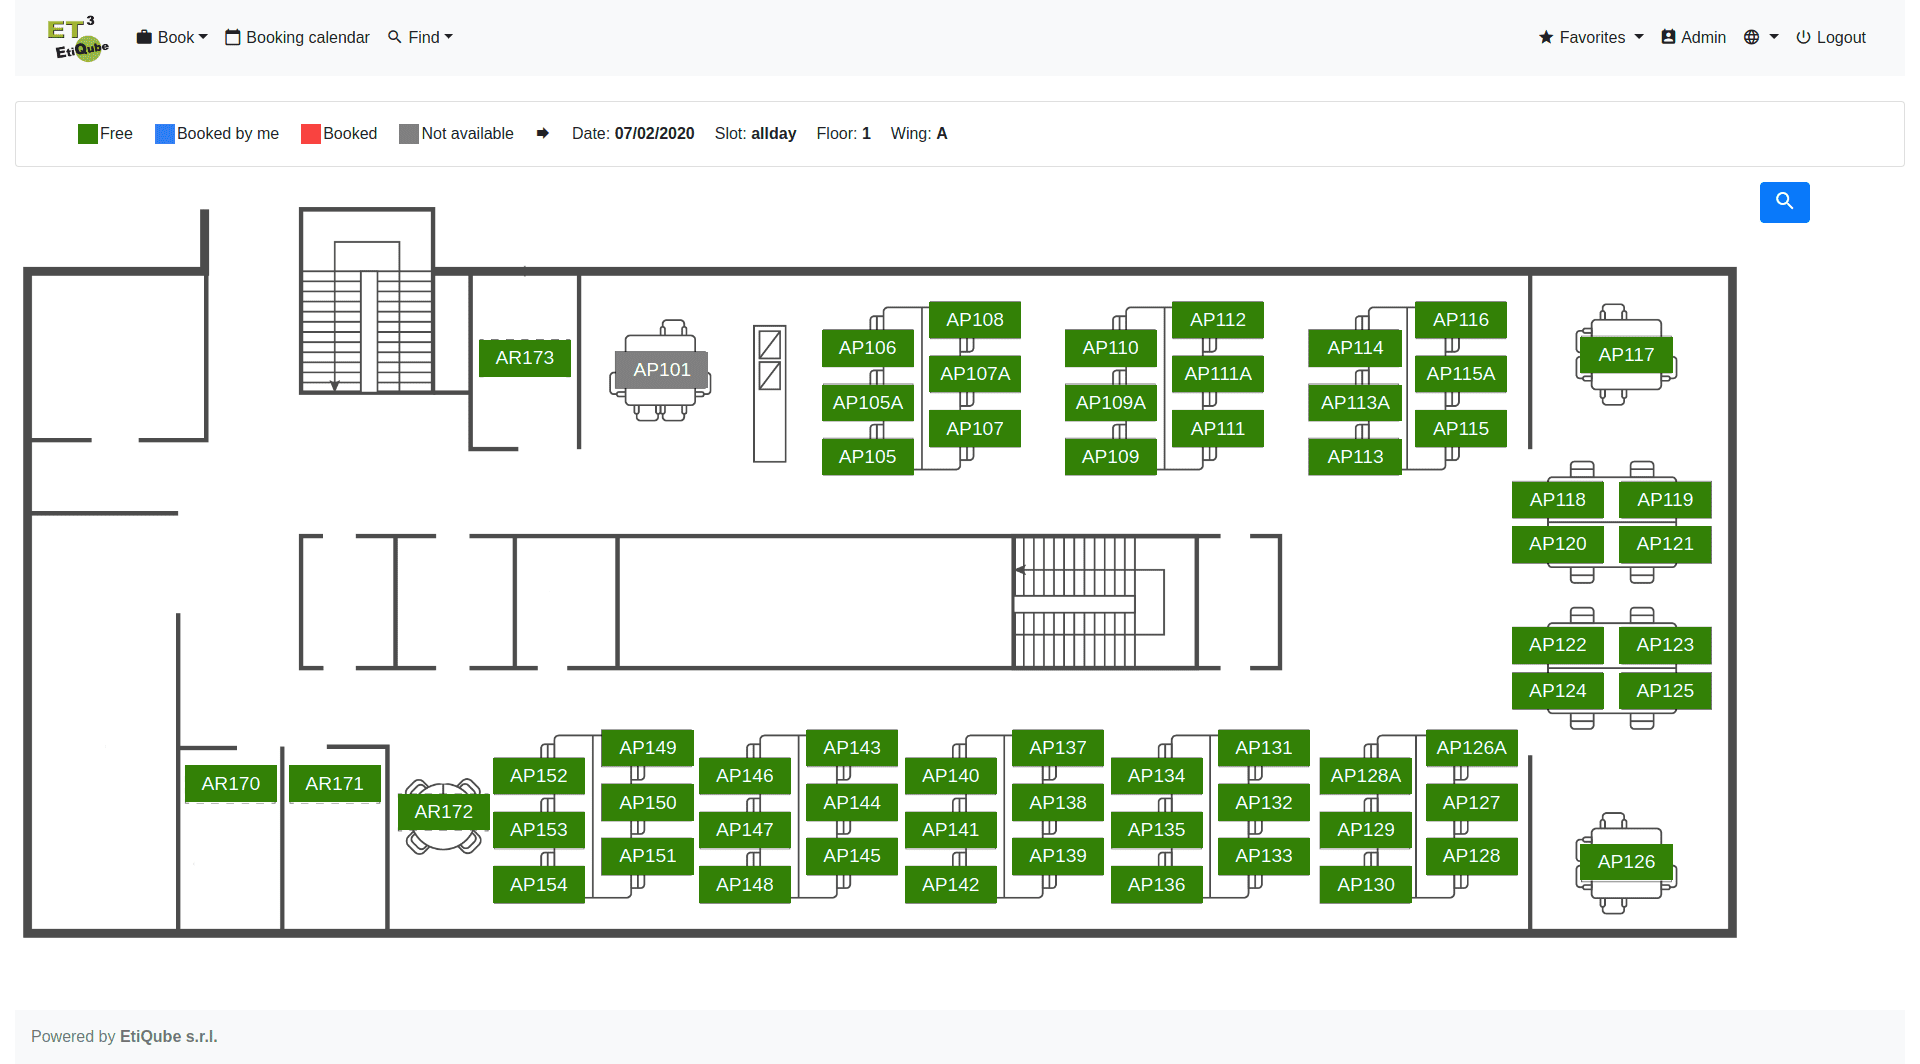Click the Book briefcase icon
Image resolution: width=1920 pixels, height=1064 pixels.
point(144,37)
